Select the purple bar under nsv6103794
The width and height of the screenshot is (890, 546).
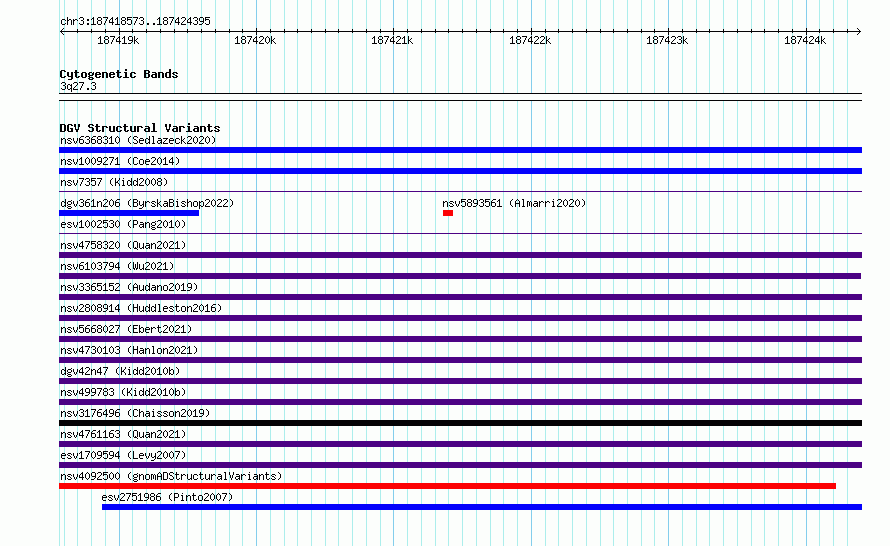click(460, 276)
